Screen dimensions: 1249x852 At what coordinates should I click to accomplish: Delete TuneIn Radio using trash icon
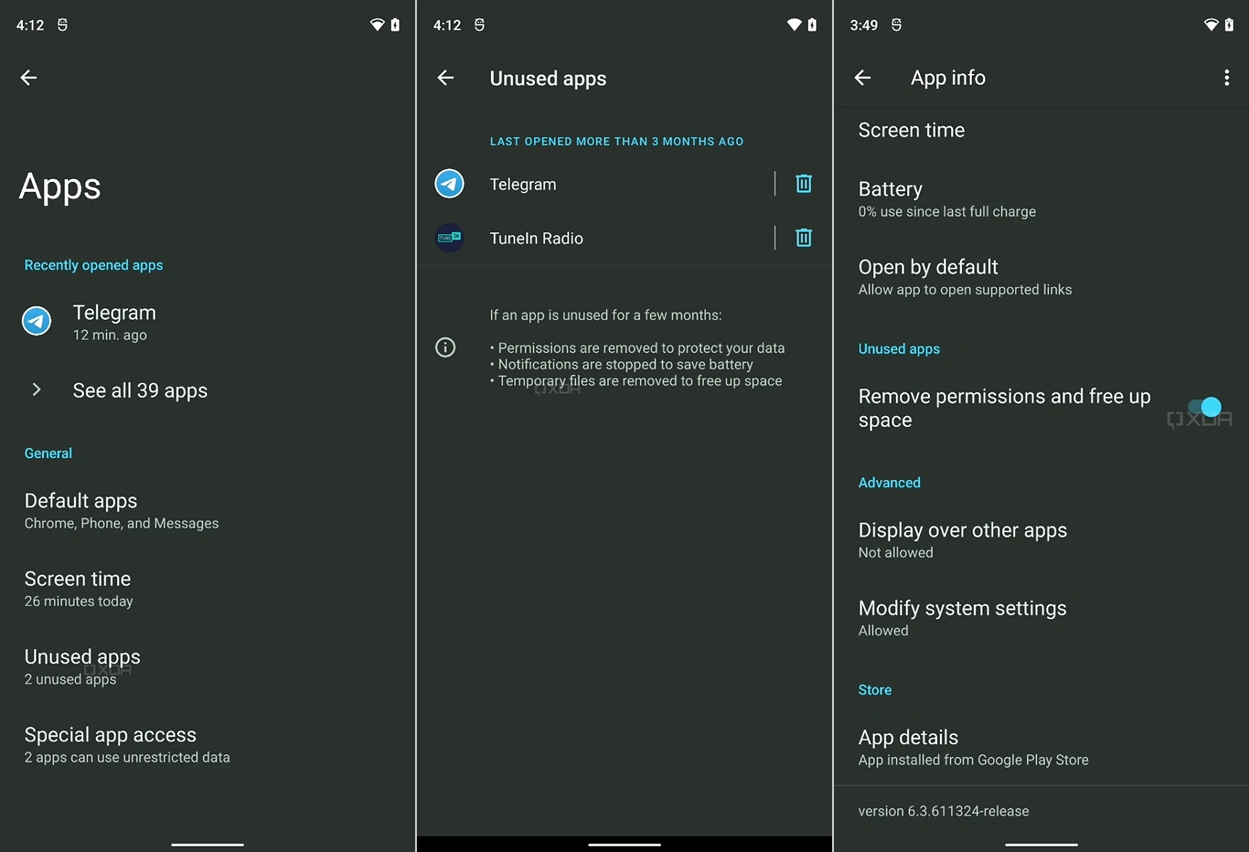tap(803, 238)
